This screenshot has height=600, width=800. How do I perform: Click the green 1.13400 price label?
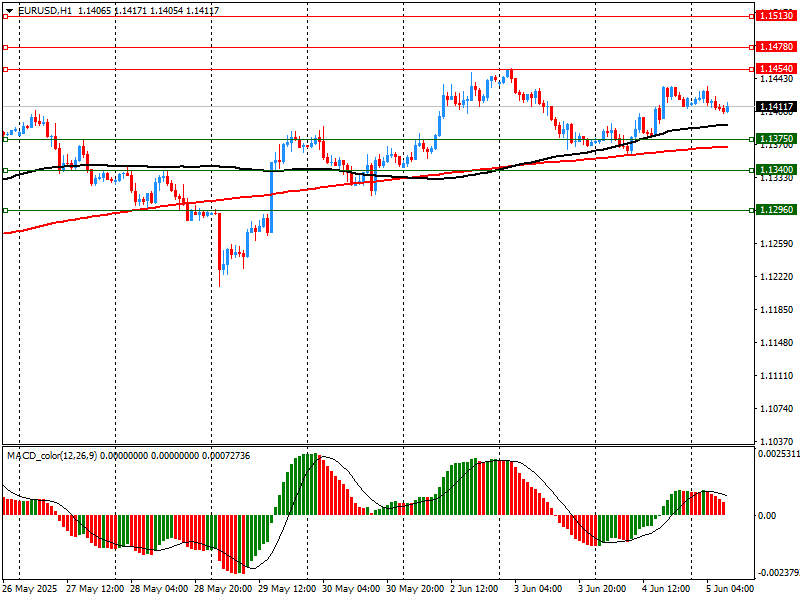[x=776, y=170]
